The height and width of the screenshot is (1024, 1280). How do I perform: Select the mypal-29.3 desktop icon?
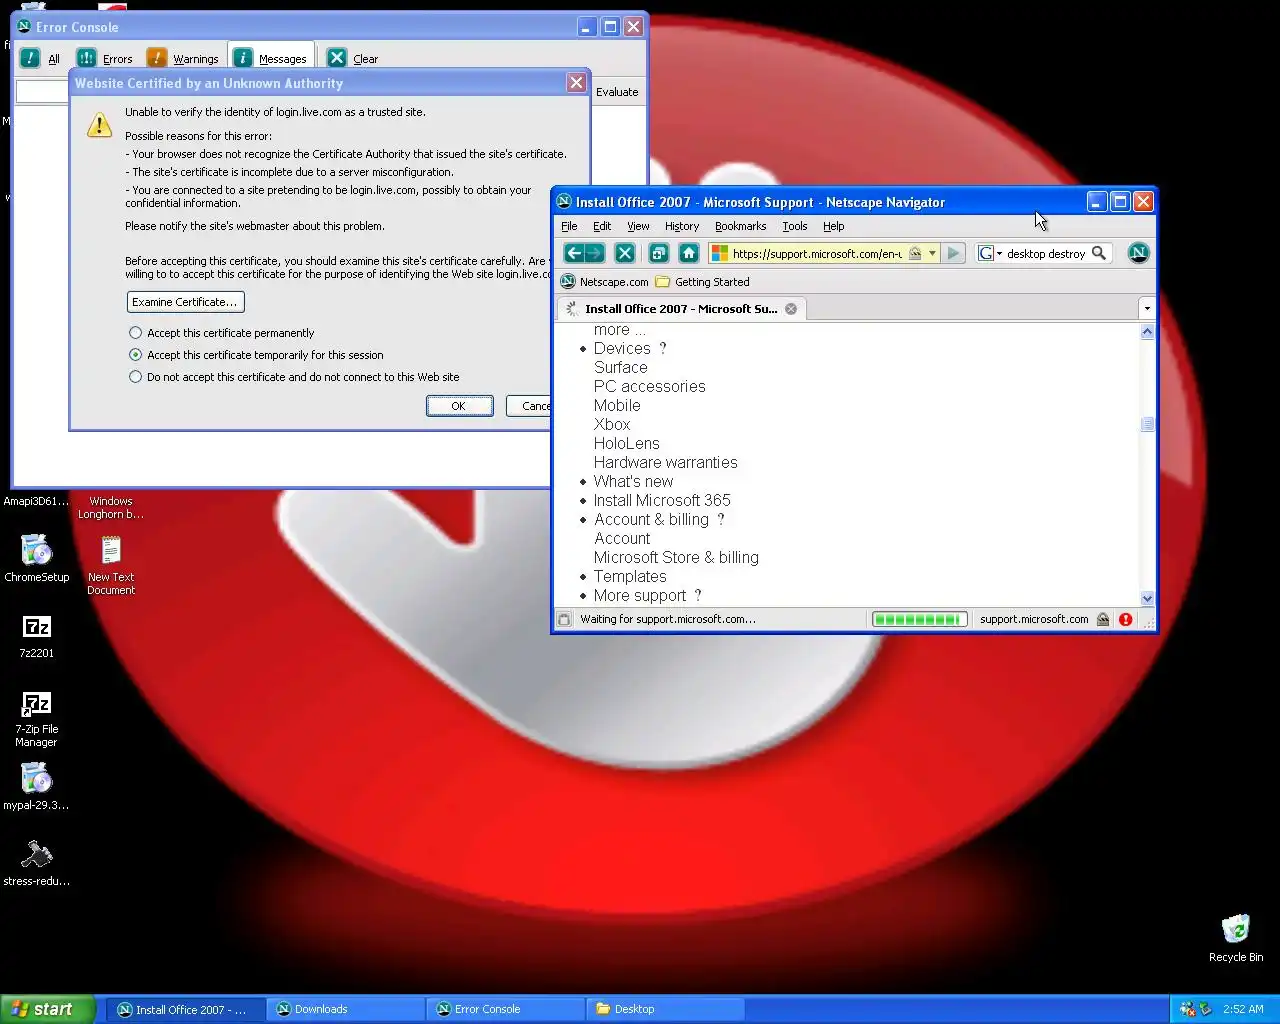point(37,786)
